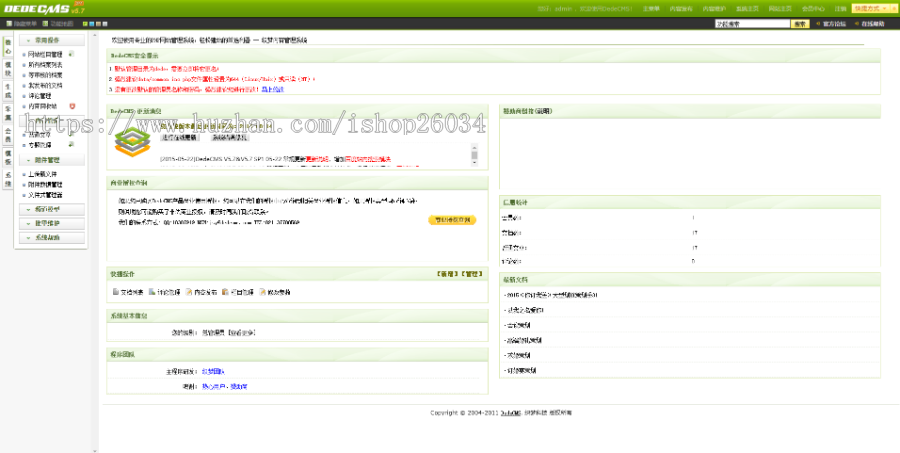900x453 pixels.
Task: Open 内容发布 in the top navigation
Action: (x=681, y=9)
